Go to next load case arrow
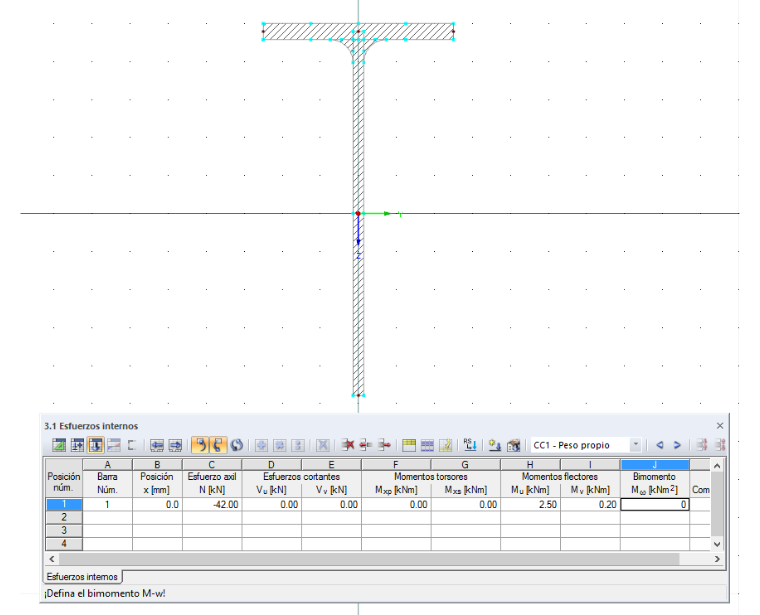 [677, 445]
